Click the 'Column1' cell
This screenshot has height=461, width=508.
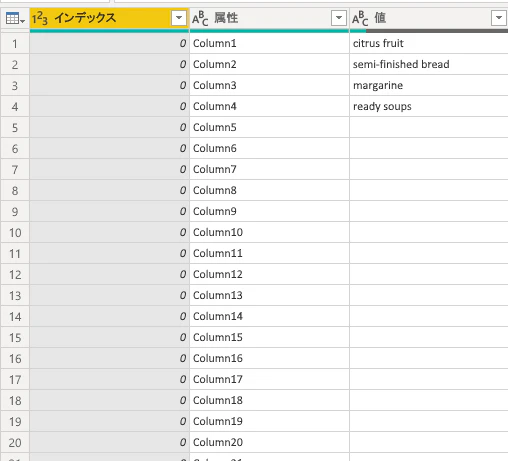point(269,43)
